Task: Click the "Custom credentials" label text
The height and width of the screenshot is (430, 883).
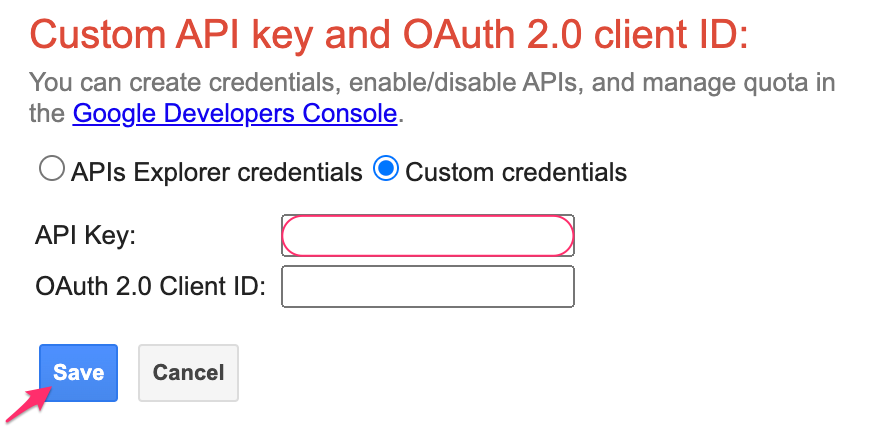Action: pyautogui.click(x=516, y=172)
